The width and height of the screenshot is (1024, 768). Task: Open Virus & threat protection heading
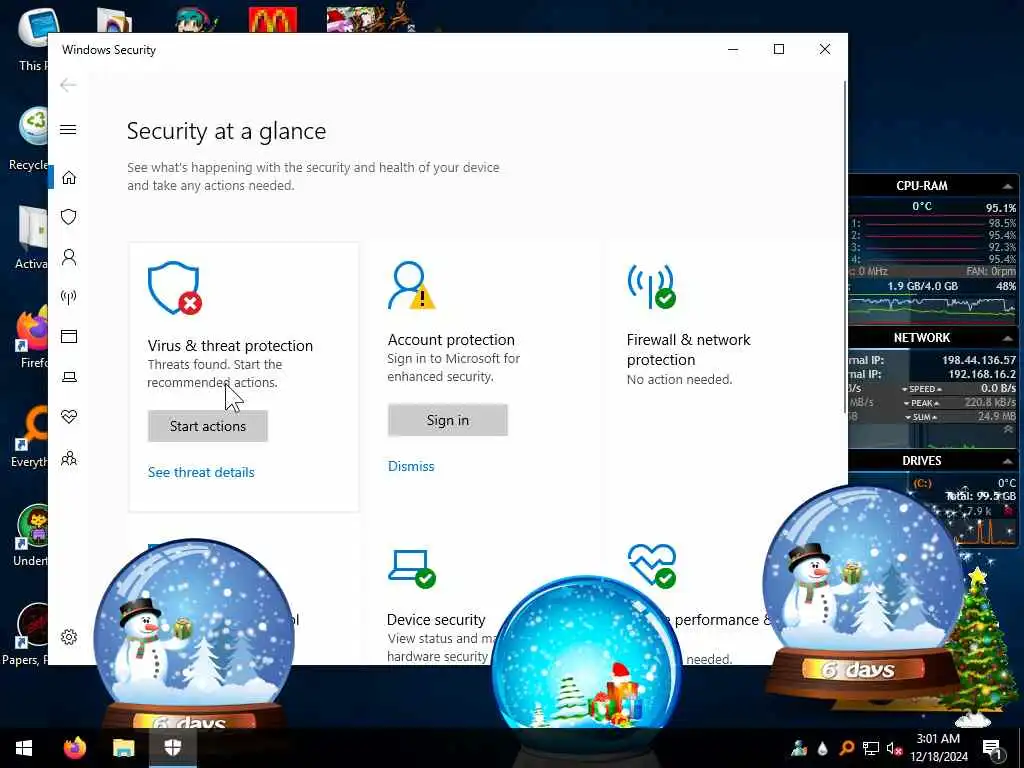(x=230, y=345)
